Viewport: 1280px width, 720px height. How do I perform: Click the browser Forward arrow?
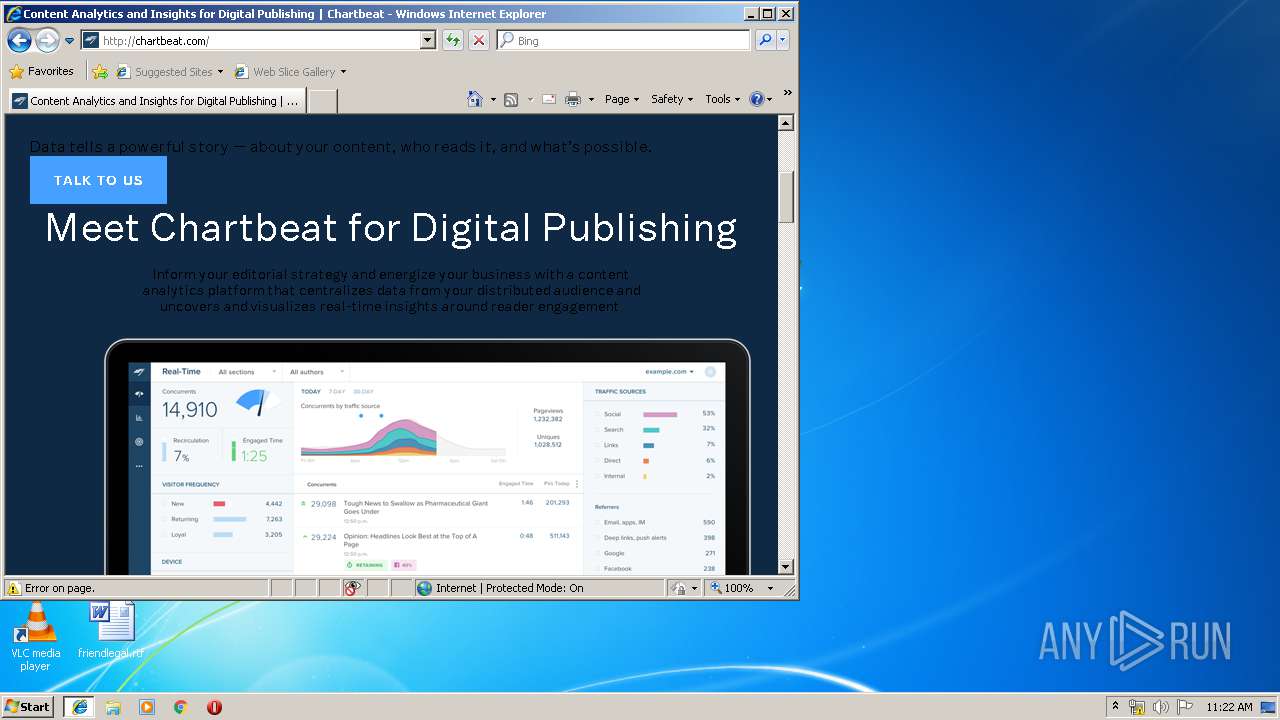pos(47,40)
